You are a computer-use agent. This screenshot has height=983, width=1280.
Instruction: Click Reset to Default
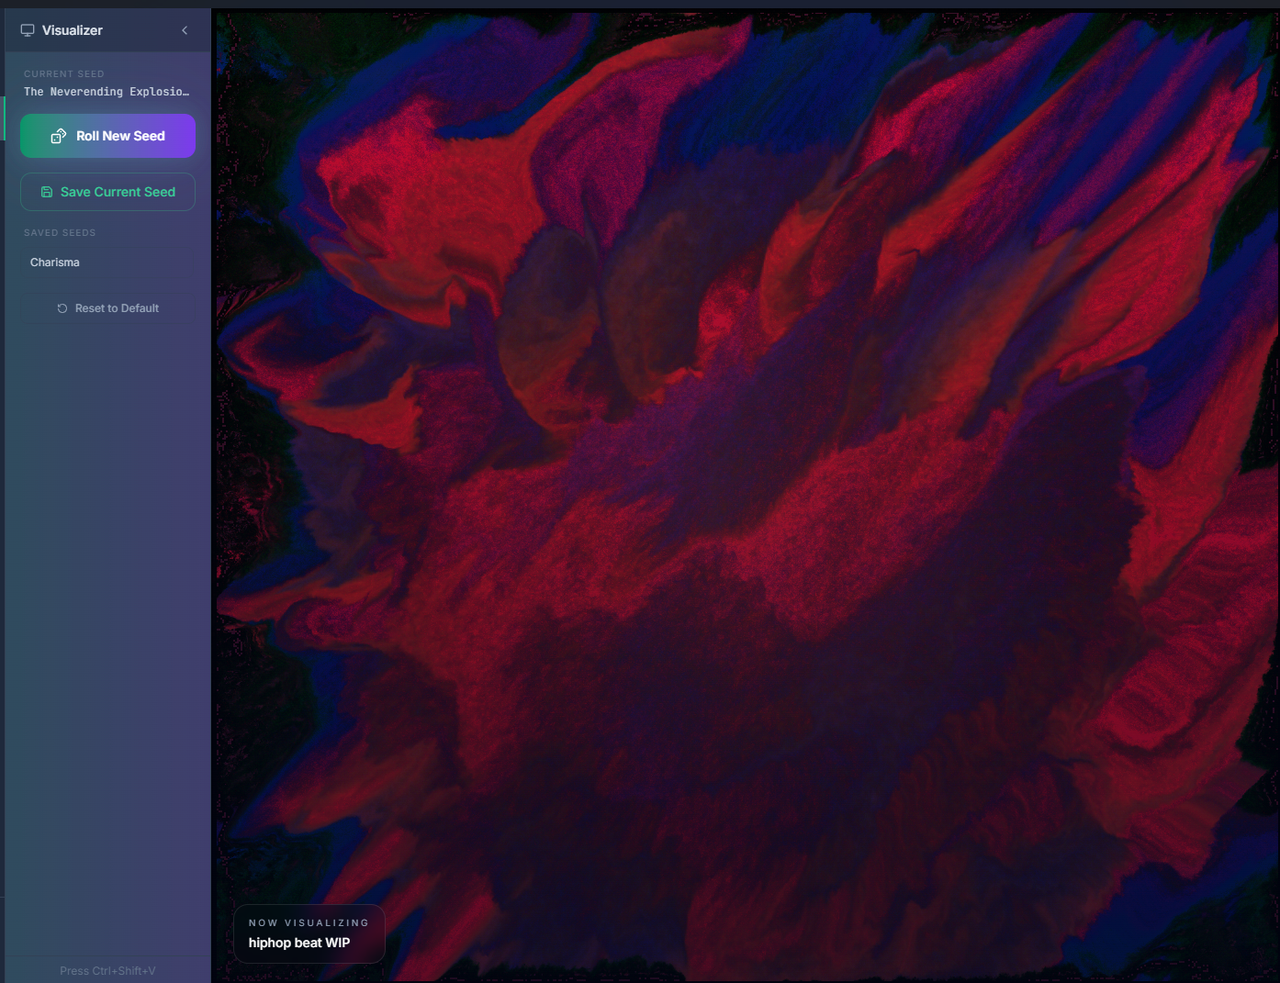[108, 308]
